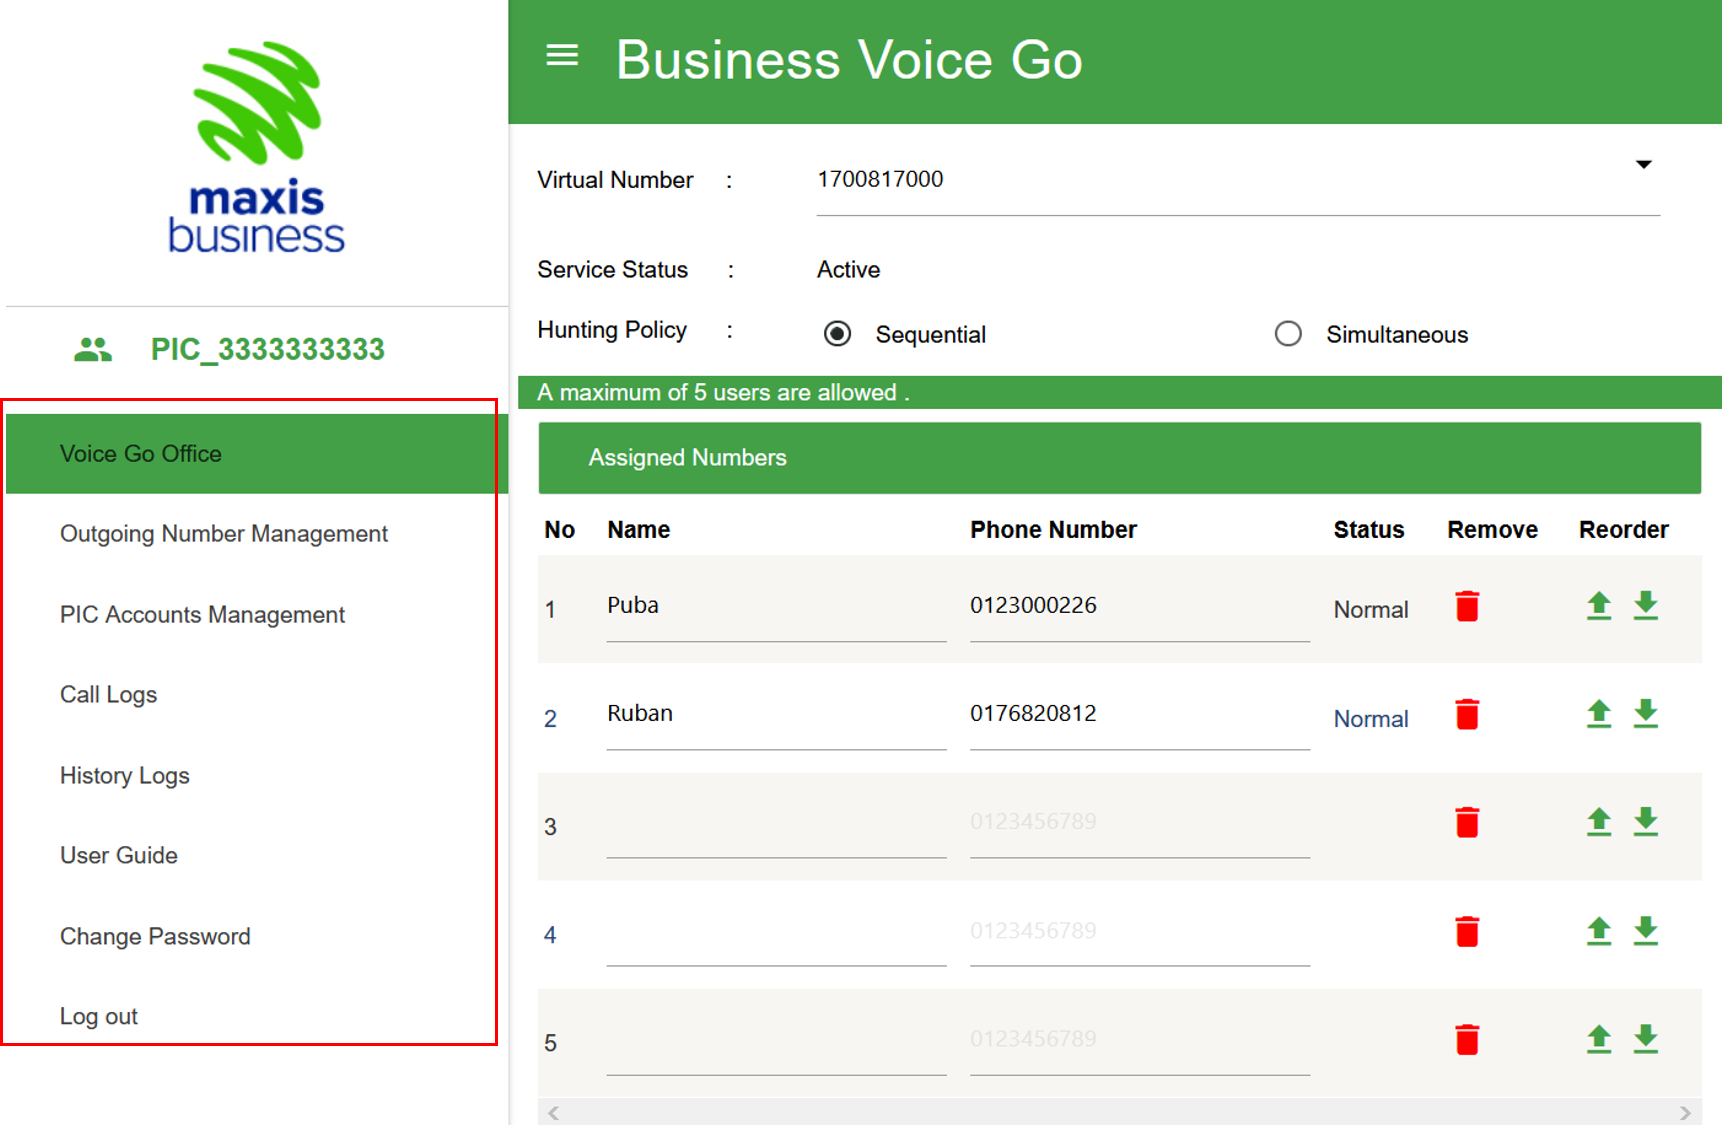This screenshot has height=1125, width=1722.
Task: Click row 5 move-up arrow
Action: click(1599, 1039)
